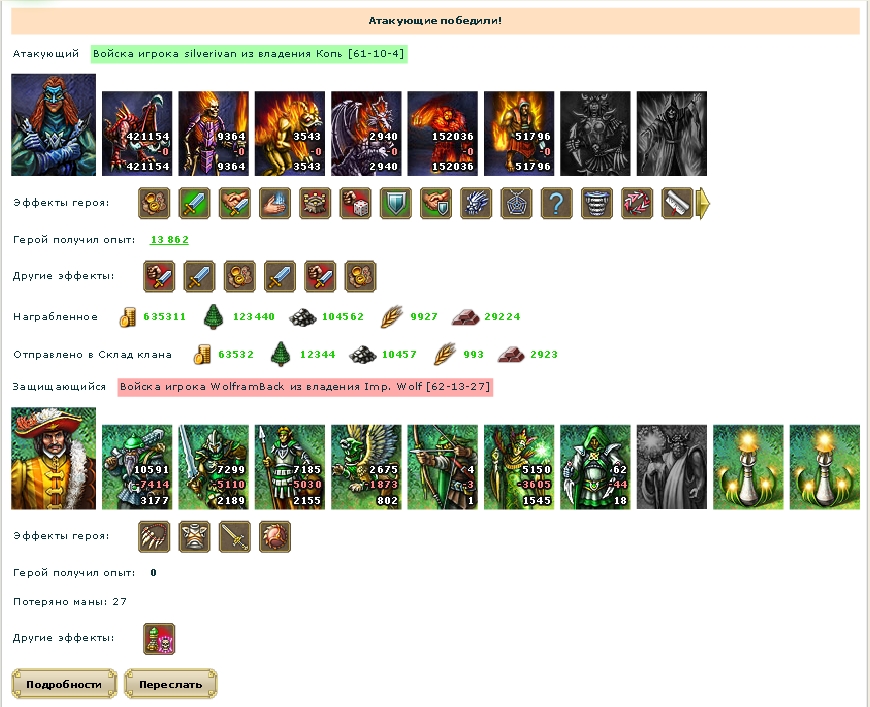
Task: Click the spider web amulet effect icon
Action: tap(516, 203)
